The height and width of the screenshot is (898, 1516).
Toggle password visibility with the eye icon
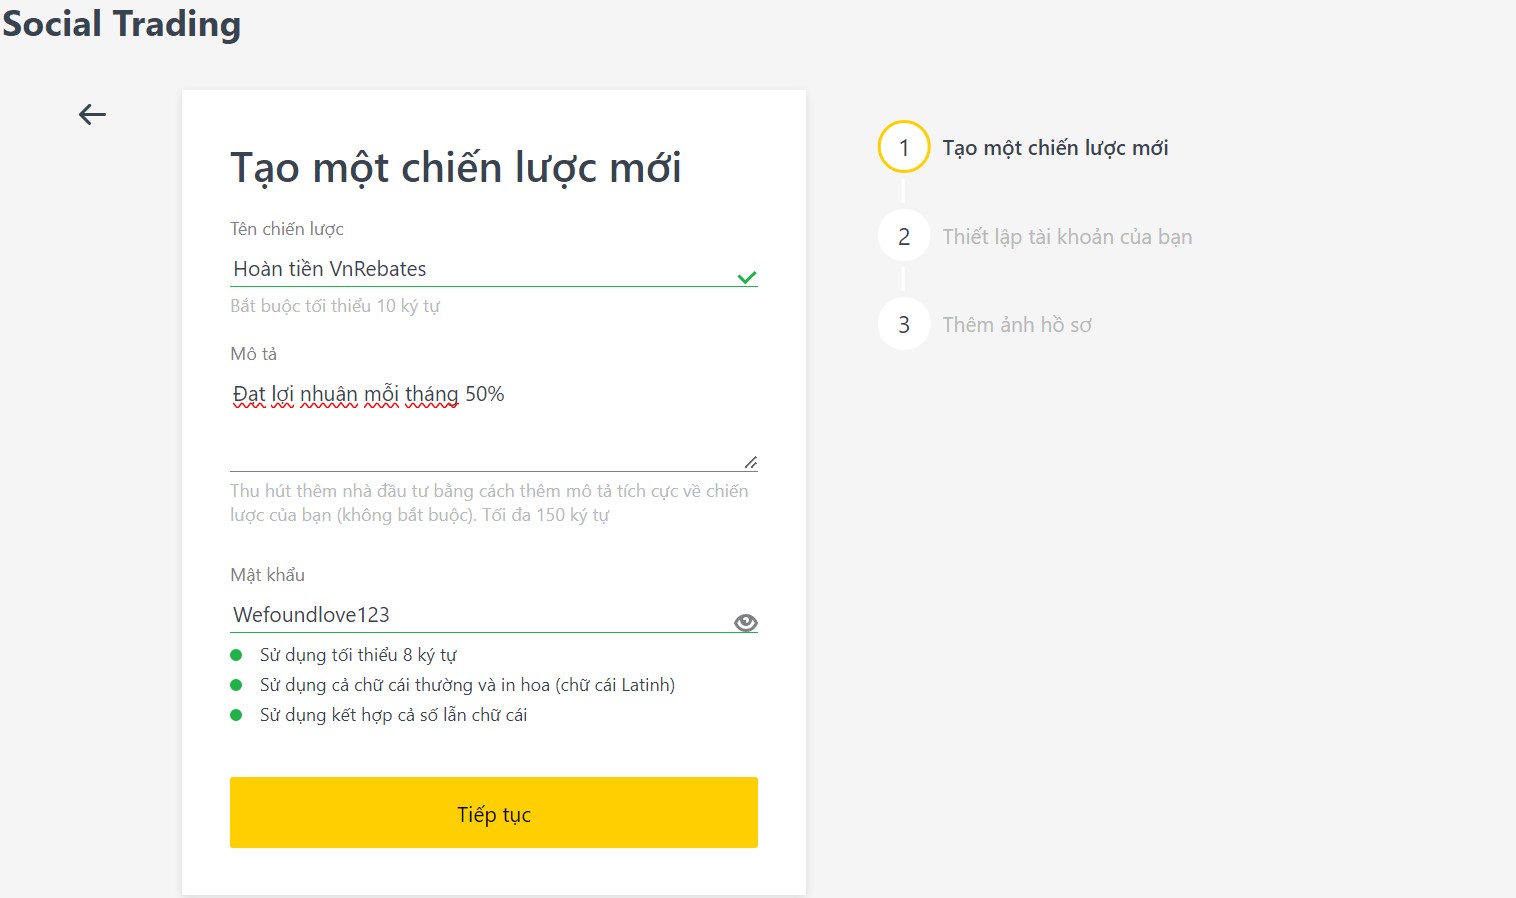[x=746, y=622]
